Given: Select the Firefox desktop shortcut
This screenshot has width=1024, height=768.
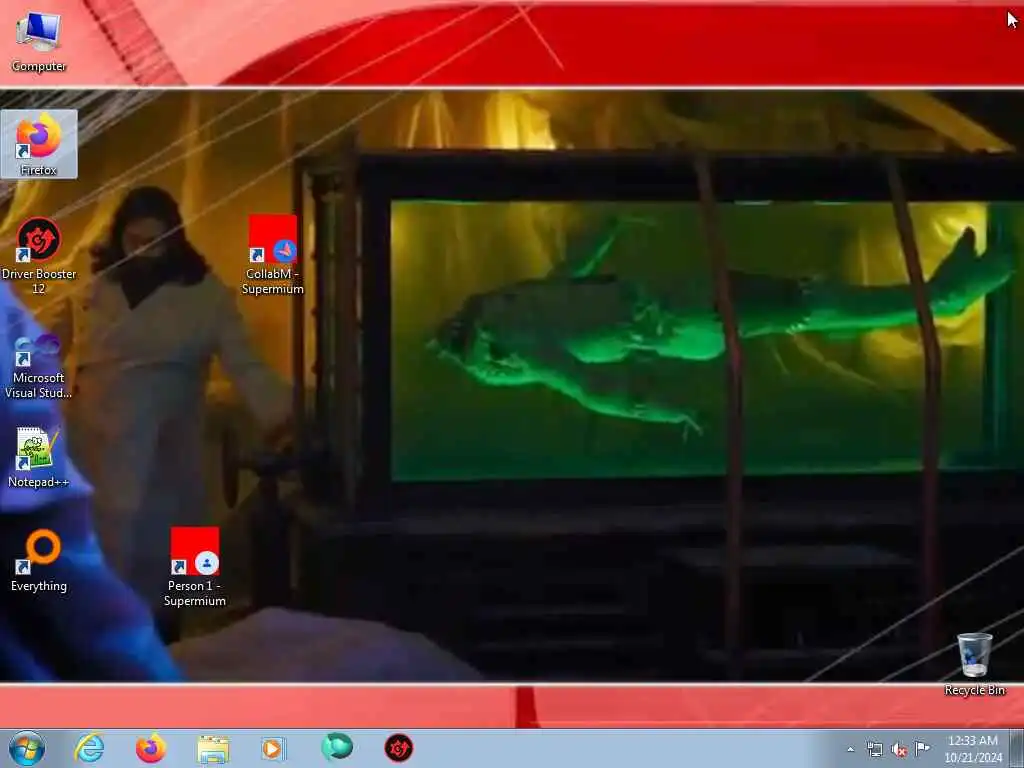Looking at the screenshot, I should click(x=39, y=144).
